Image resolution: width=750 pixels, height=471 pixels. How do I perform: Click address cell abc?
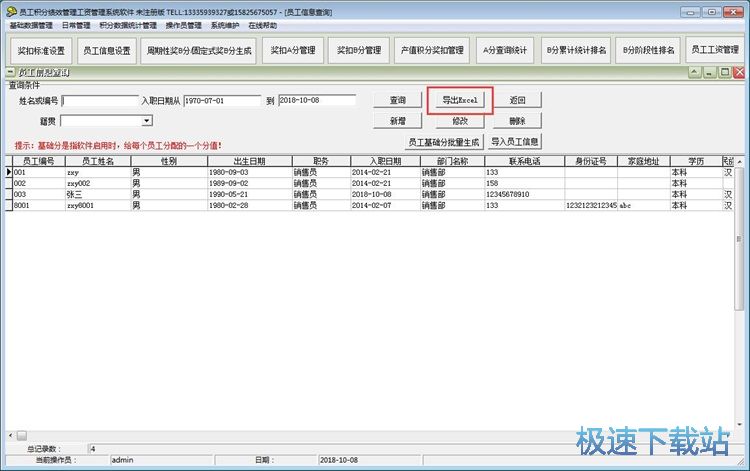[x=643, y=205]
